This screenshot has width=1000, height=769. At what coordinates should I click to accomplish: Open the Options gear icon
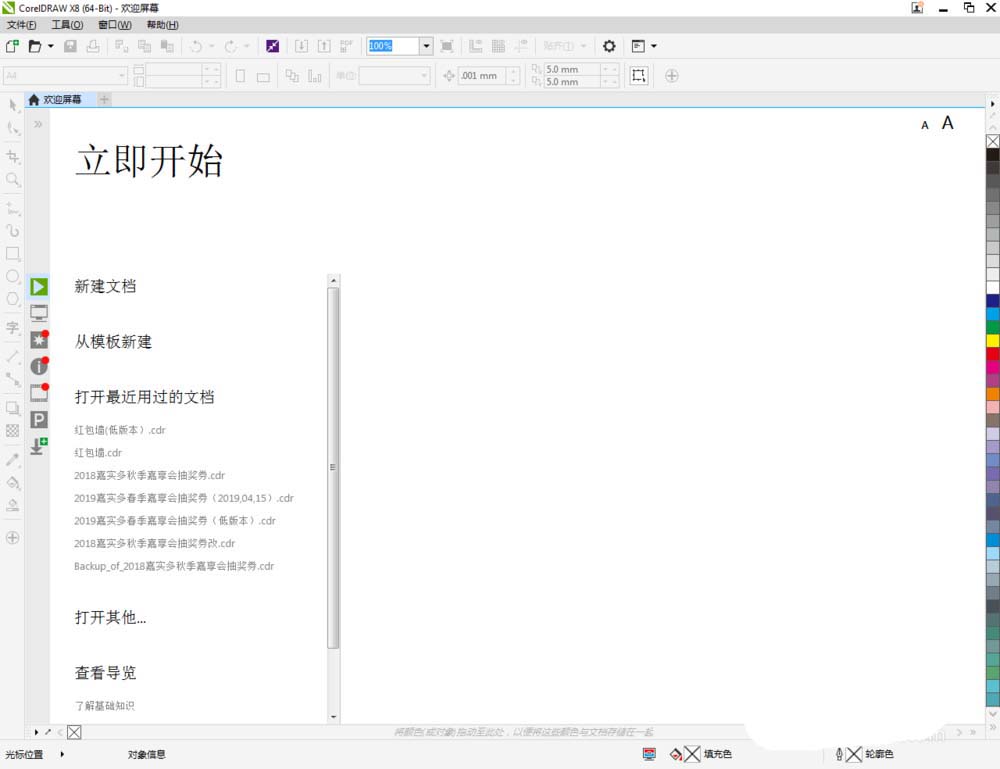(609, 46)
